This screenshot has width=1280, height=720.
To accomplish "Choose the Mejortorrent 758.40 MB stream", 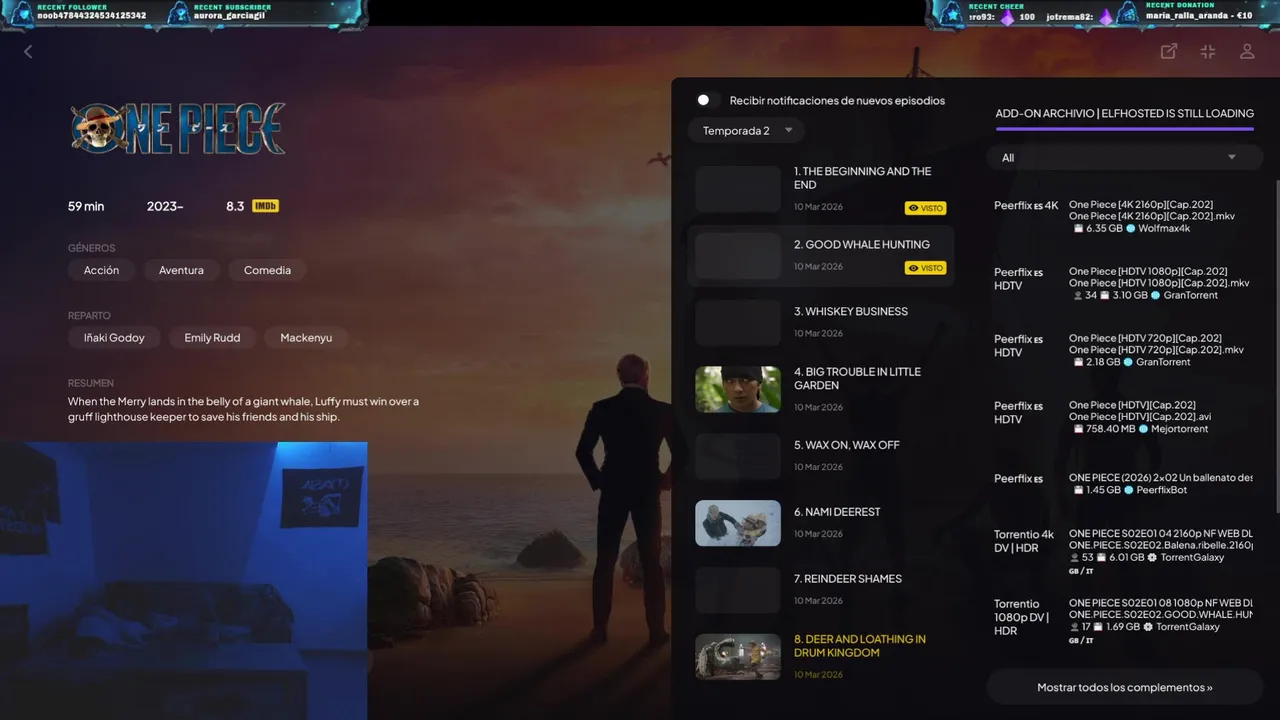I will pos(1124,418).
